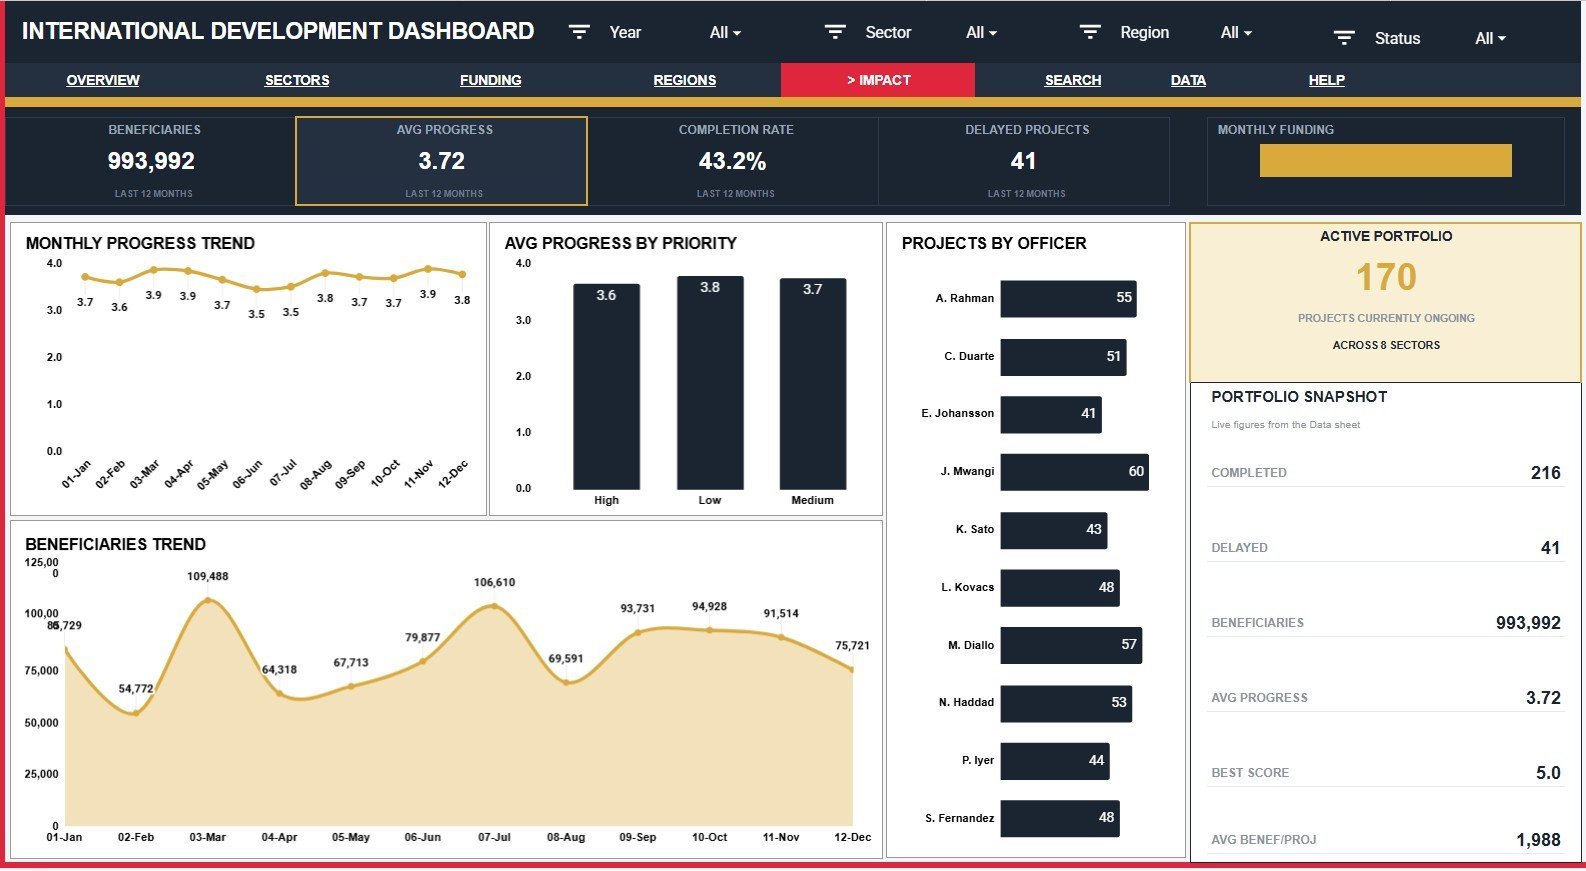This screenshot has height=871, width=1586.
Task: Click the Completed value 216
Action: [x=1545, y=473]
